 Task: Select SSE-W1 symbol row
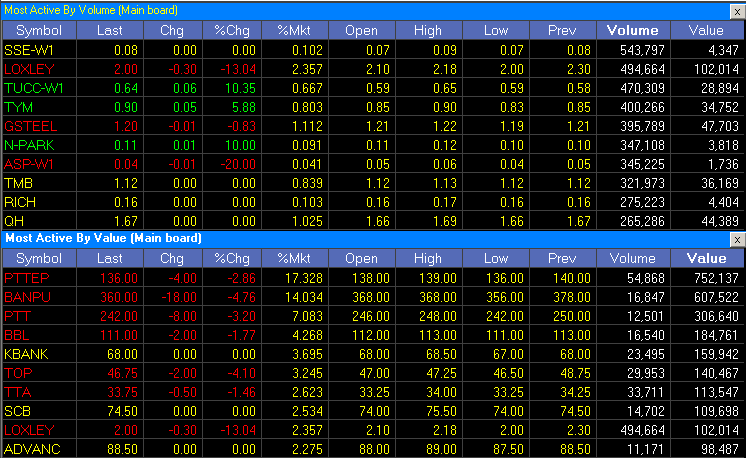pos(29,50)
